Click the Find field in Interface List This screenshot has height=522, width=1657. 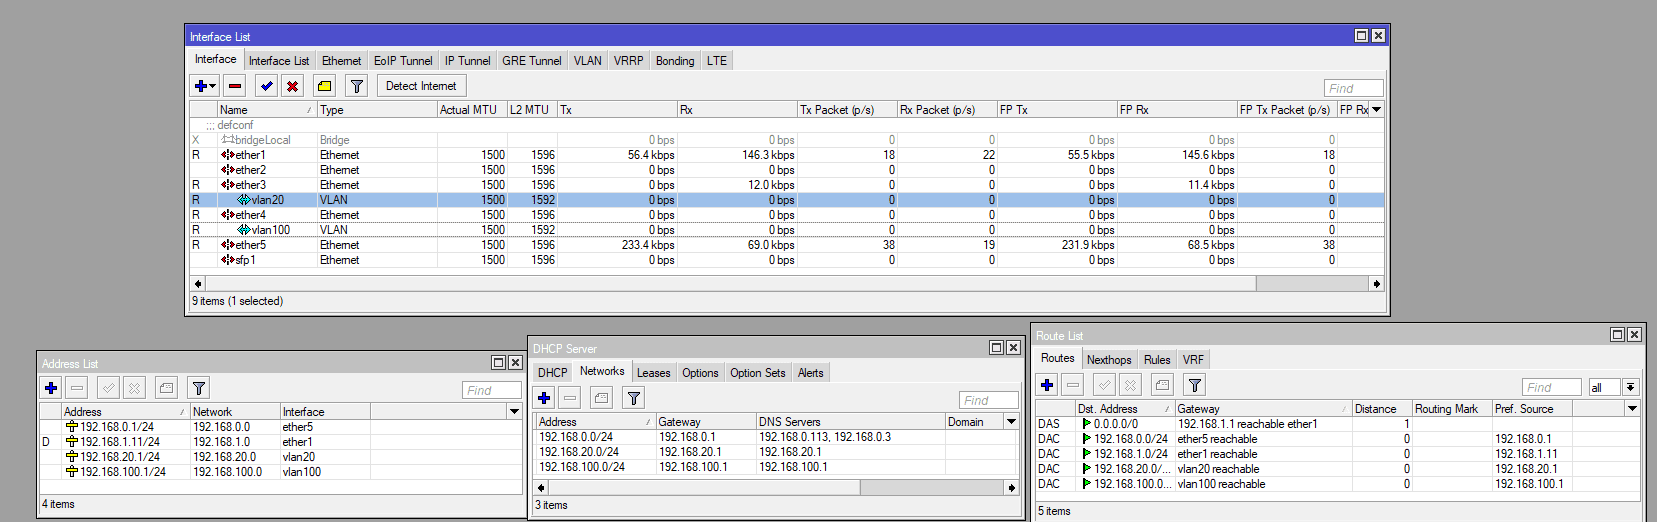point(1354,88)
